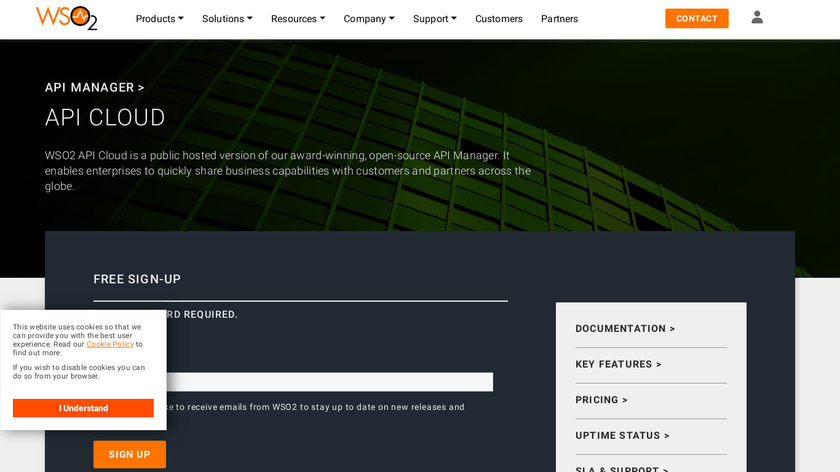
Task: Expand the Company dropdown menu
Action: (x=369, y=19)
